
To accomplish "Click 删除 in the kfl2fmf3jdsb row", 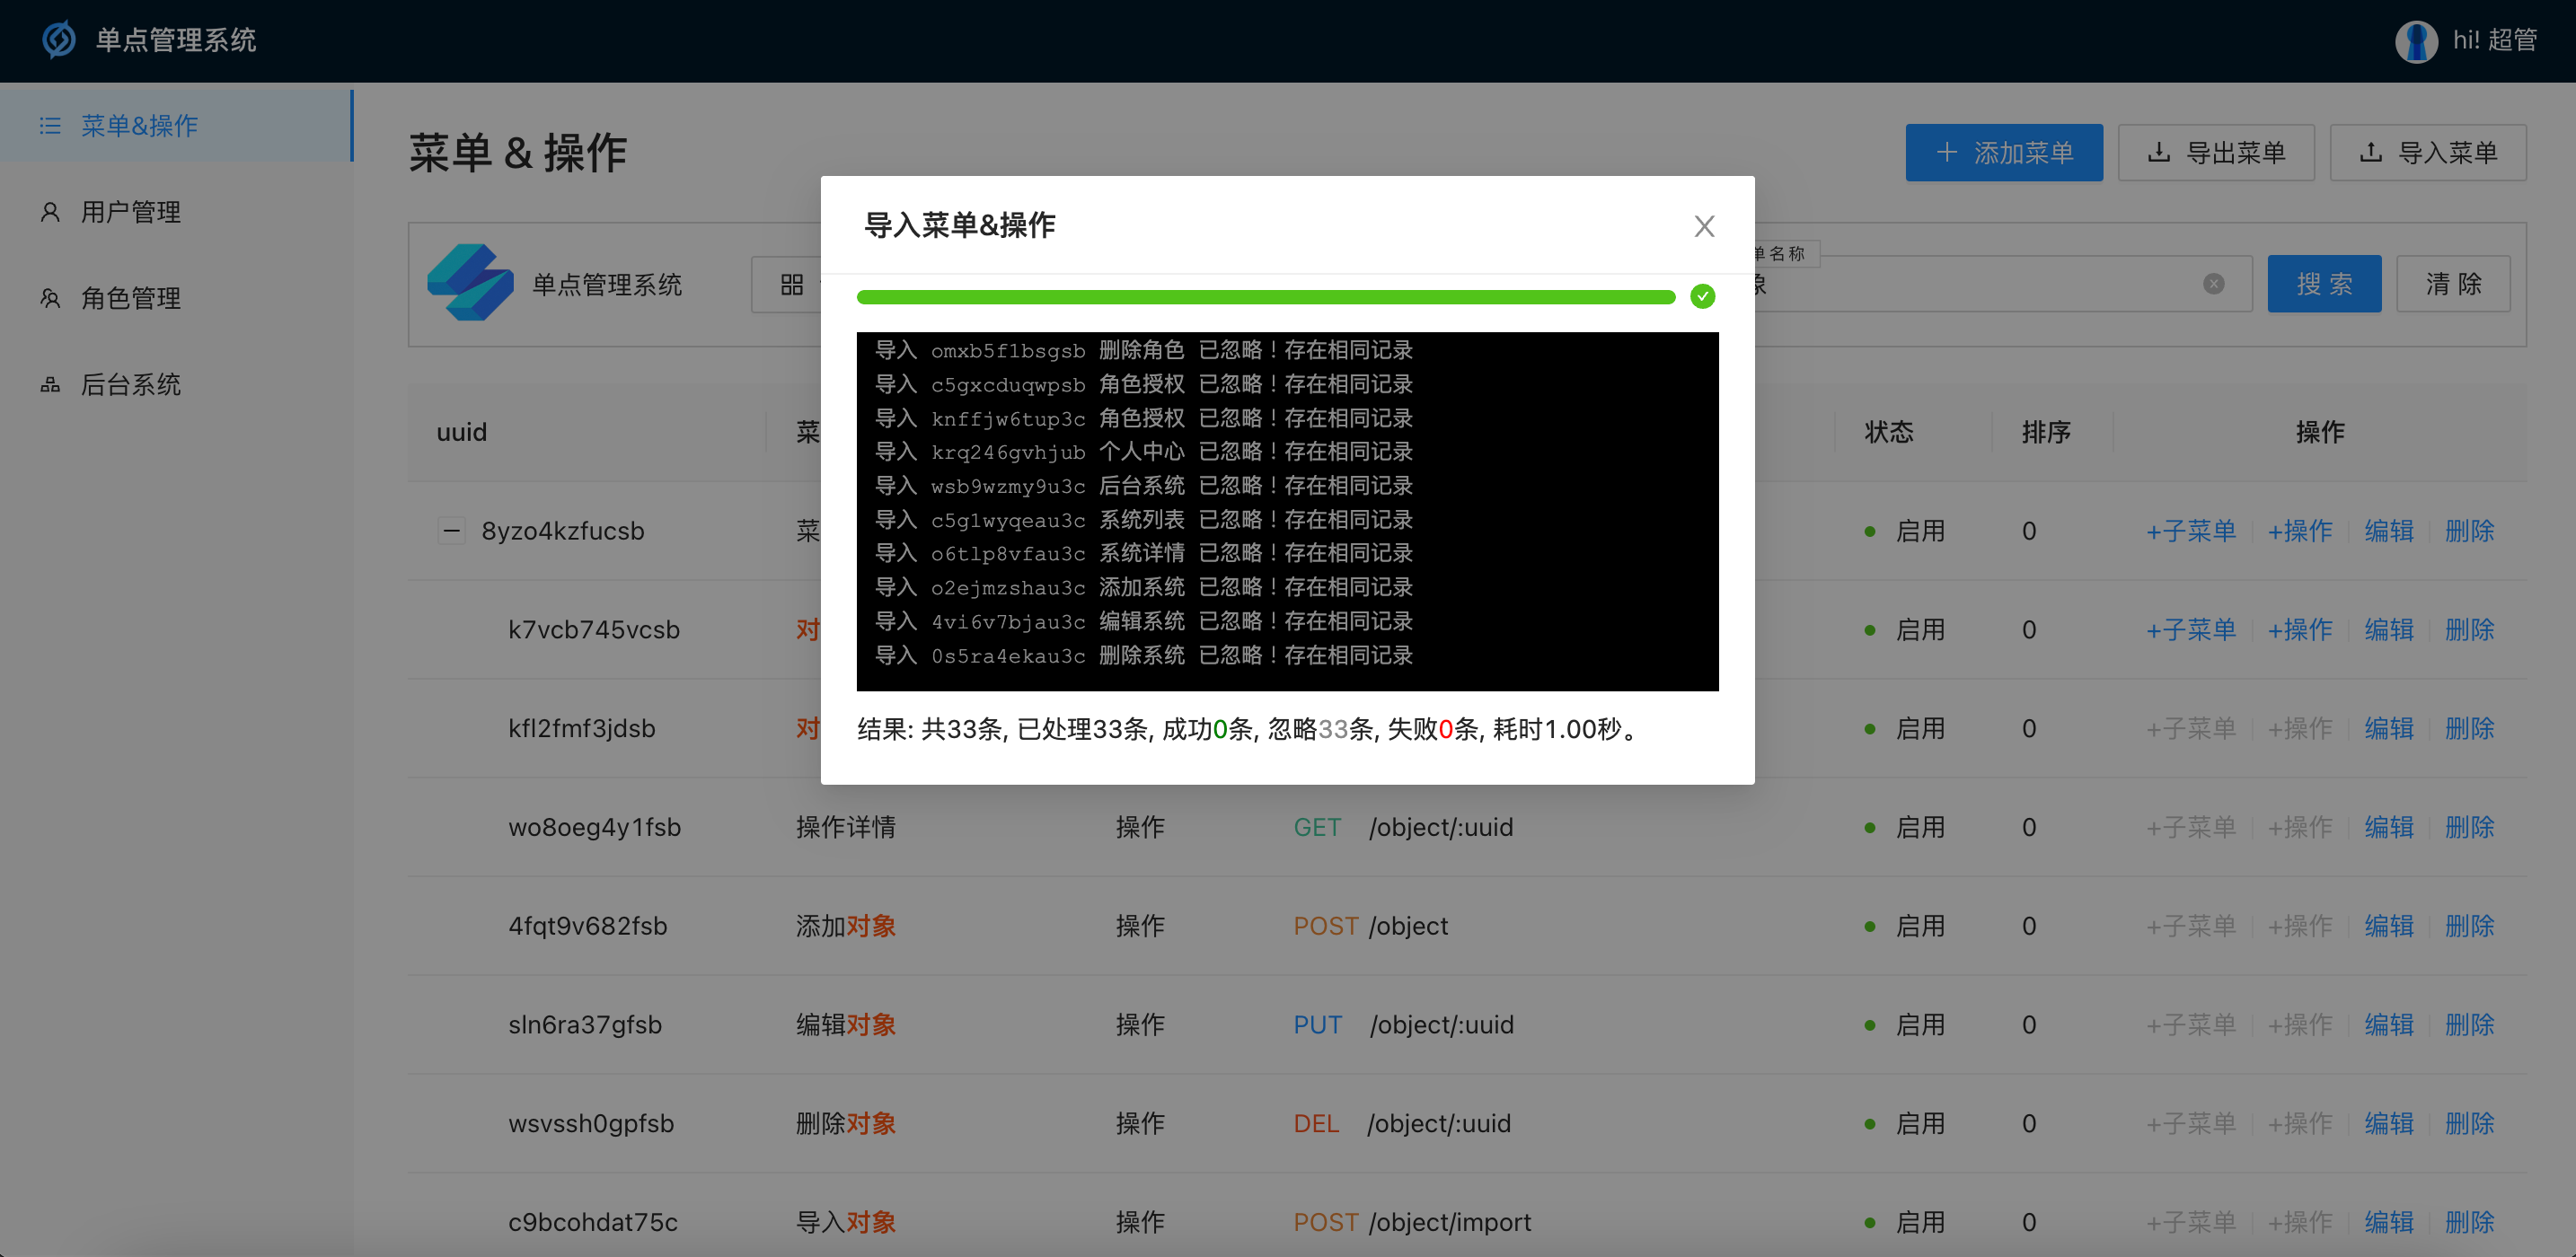I will [x=2469, y=729].
